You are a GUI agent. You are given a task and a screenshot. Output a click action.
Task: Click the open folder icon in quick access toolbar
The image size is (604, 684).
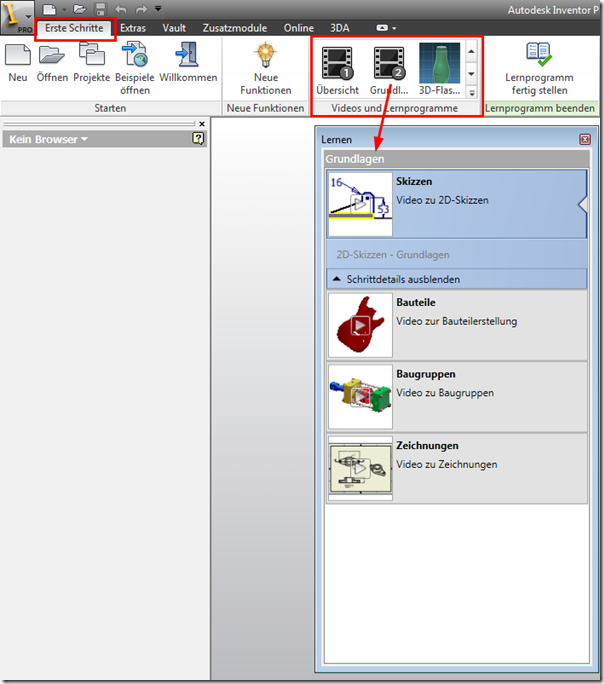(80, 9)
